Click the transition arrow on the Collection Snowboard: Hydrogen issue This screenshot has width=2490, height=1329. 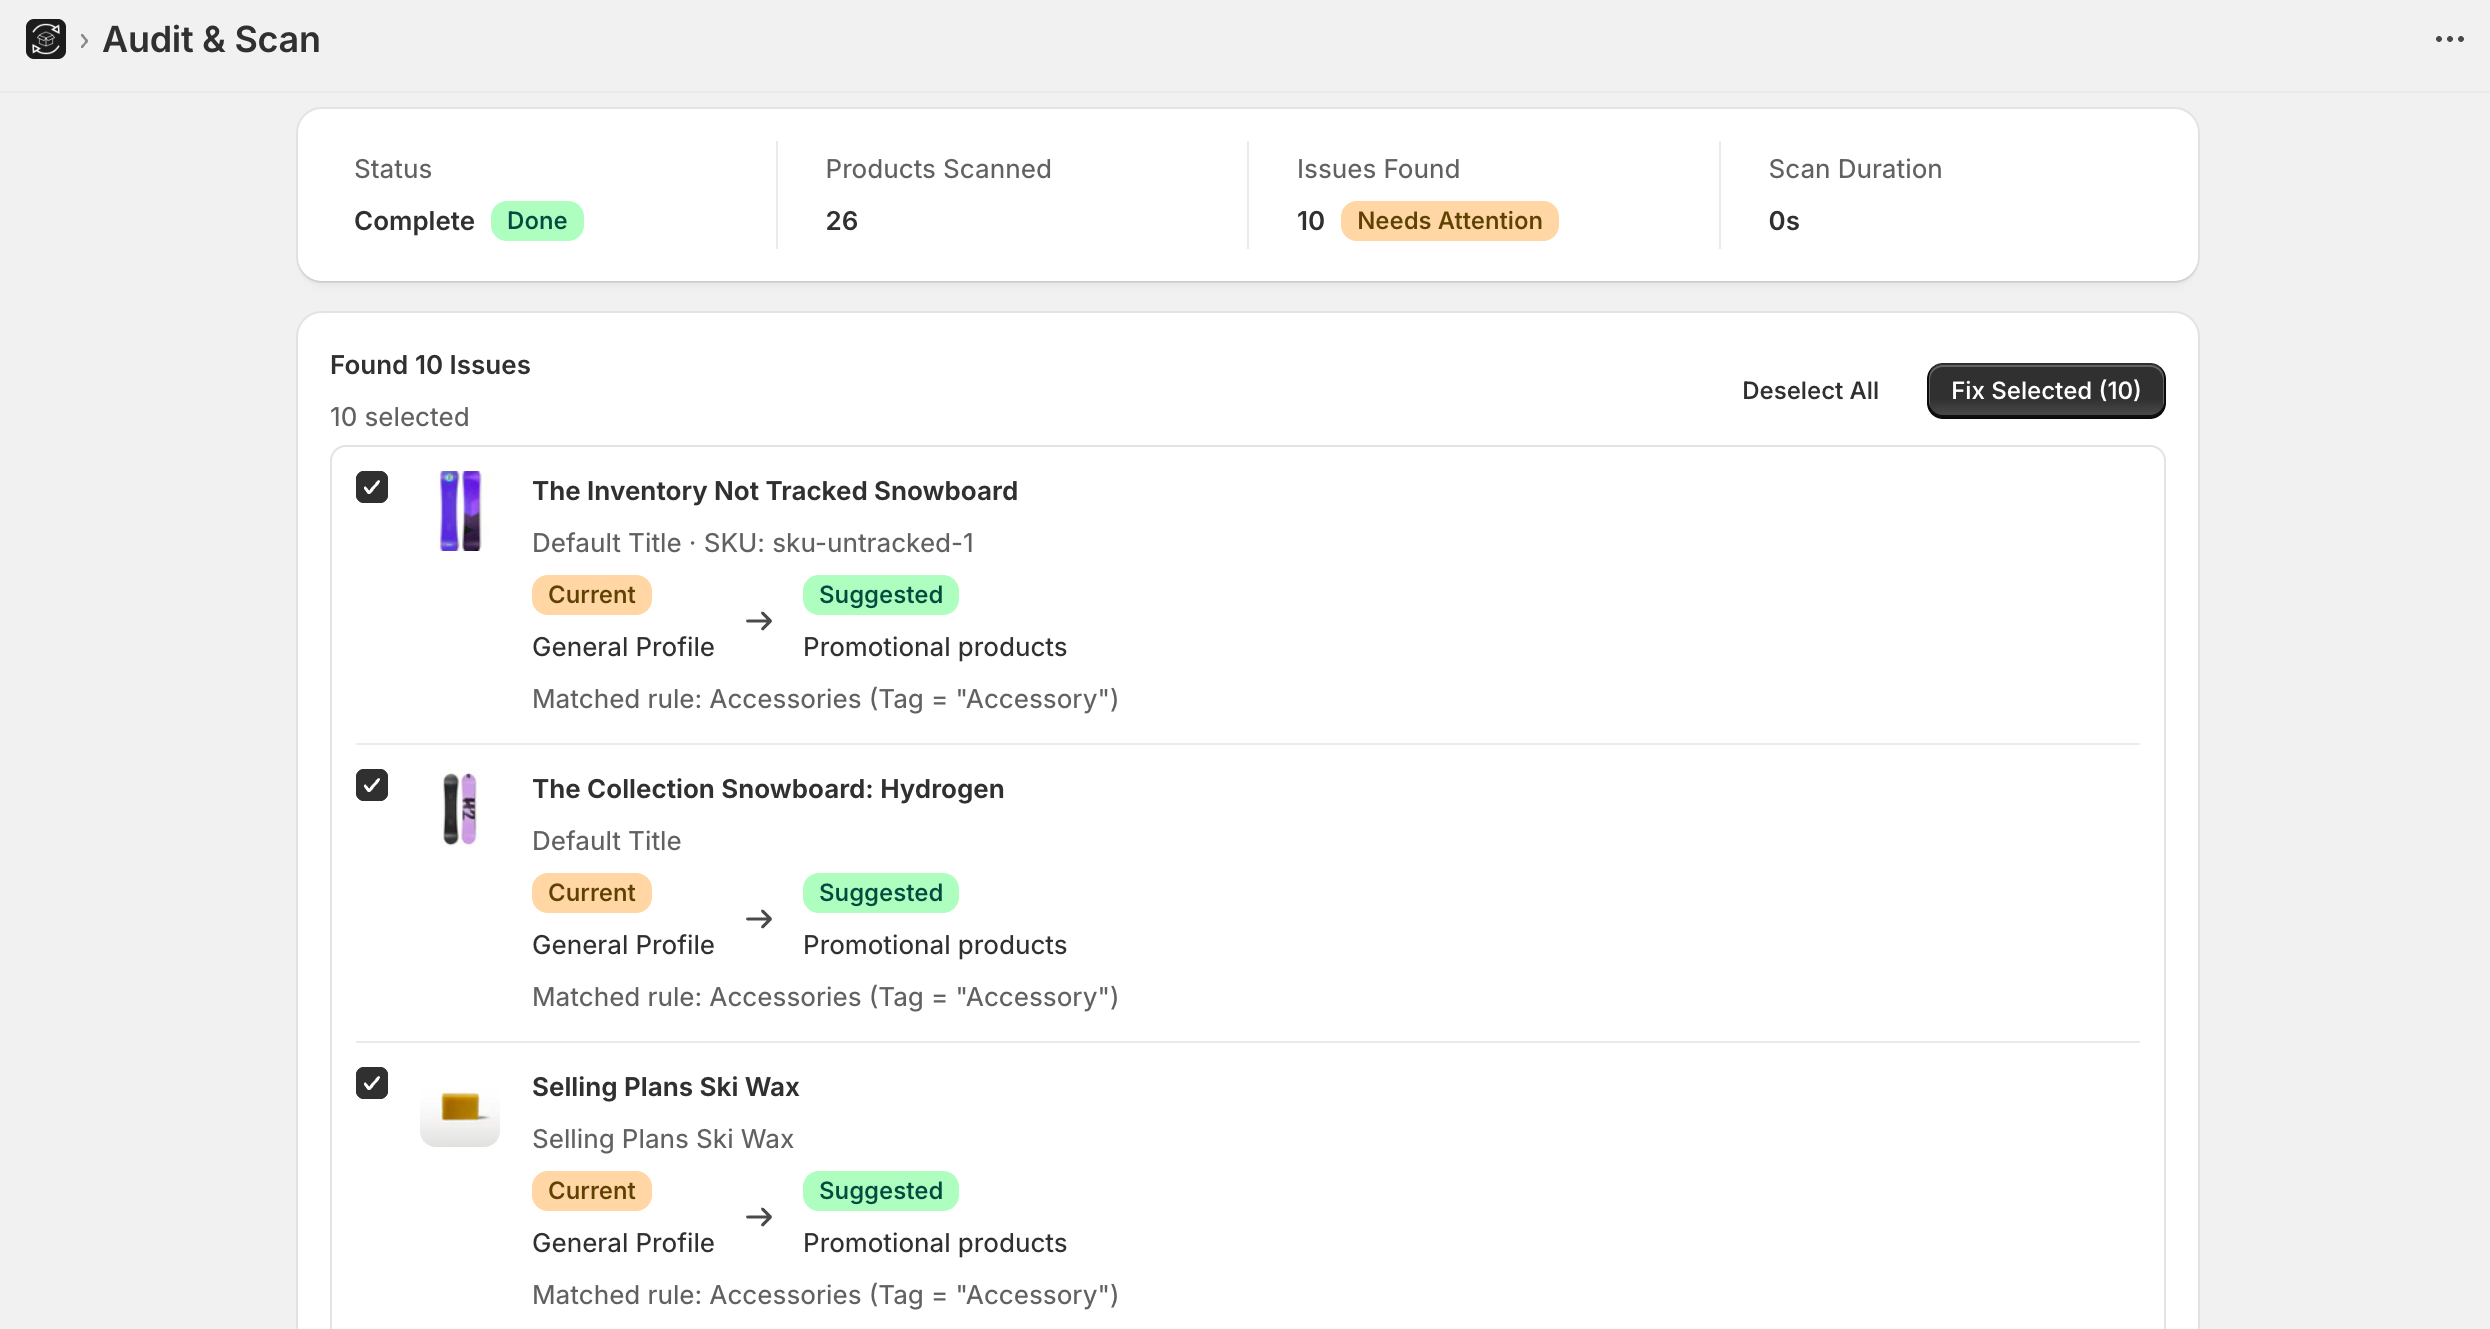pos(759,918)
